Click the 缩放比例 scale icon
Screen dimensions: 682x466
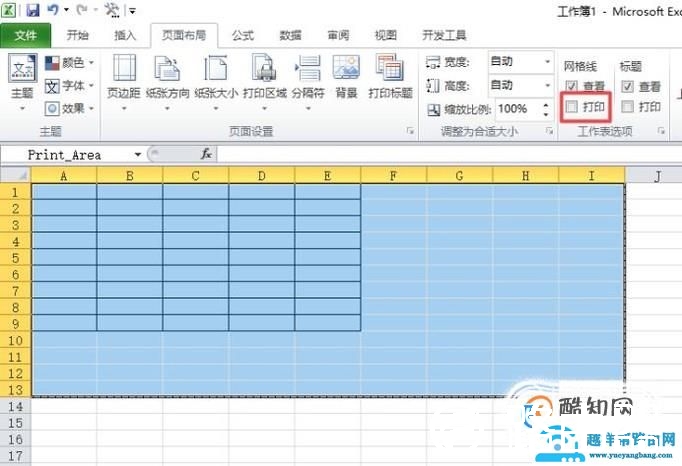(434, 110)
